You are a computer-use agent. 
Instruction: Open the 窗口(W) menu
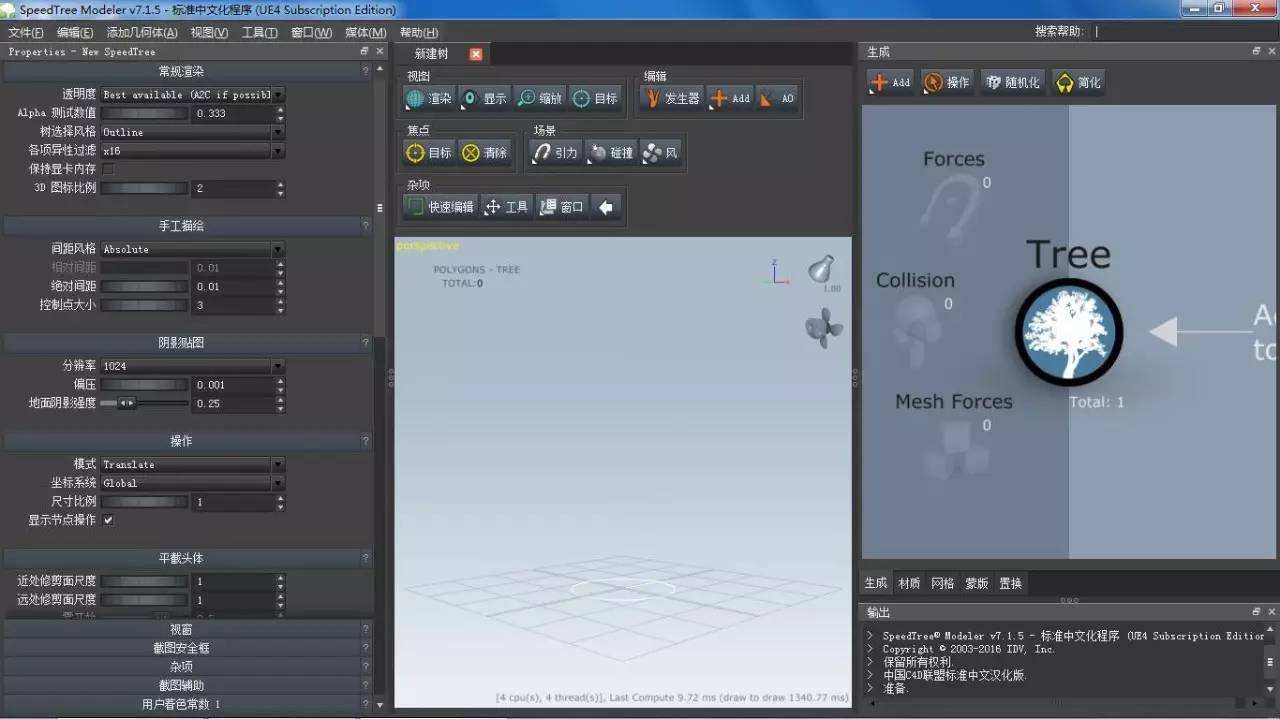(x=311, y=32)
